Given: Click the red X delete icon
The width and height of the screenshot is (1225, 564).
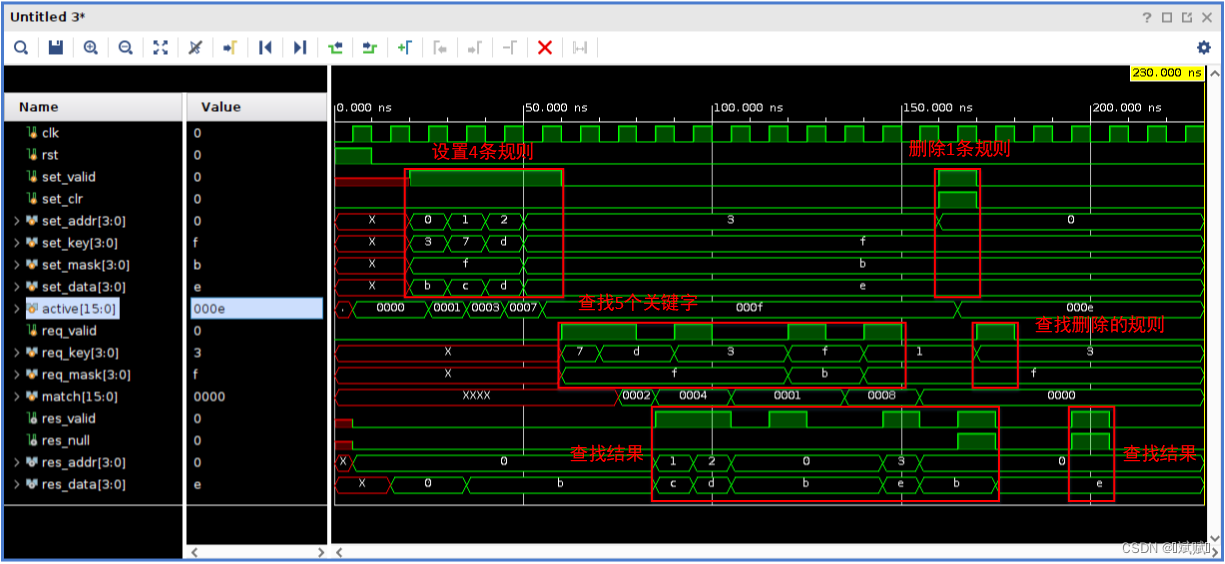Looking at the screenshot, I should point(545,47).
